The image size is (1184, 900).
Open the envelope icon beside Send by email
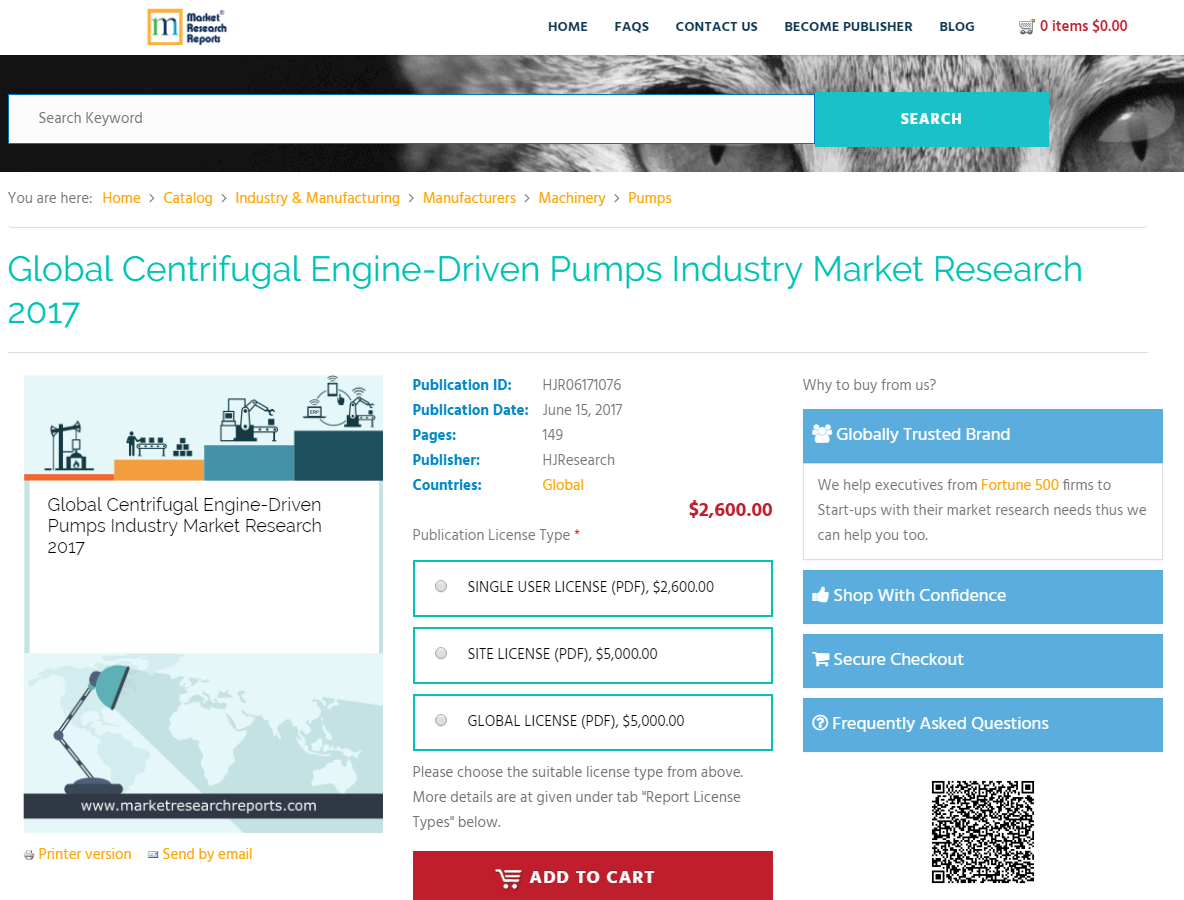pos(153,855)
